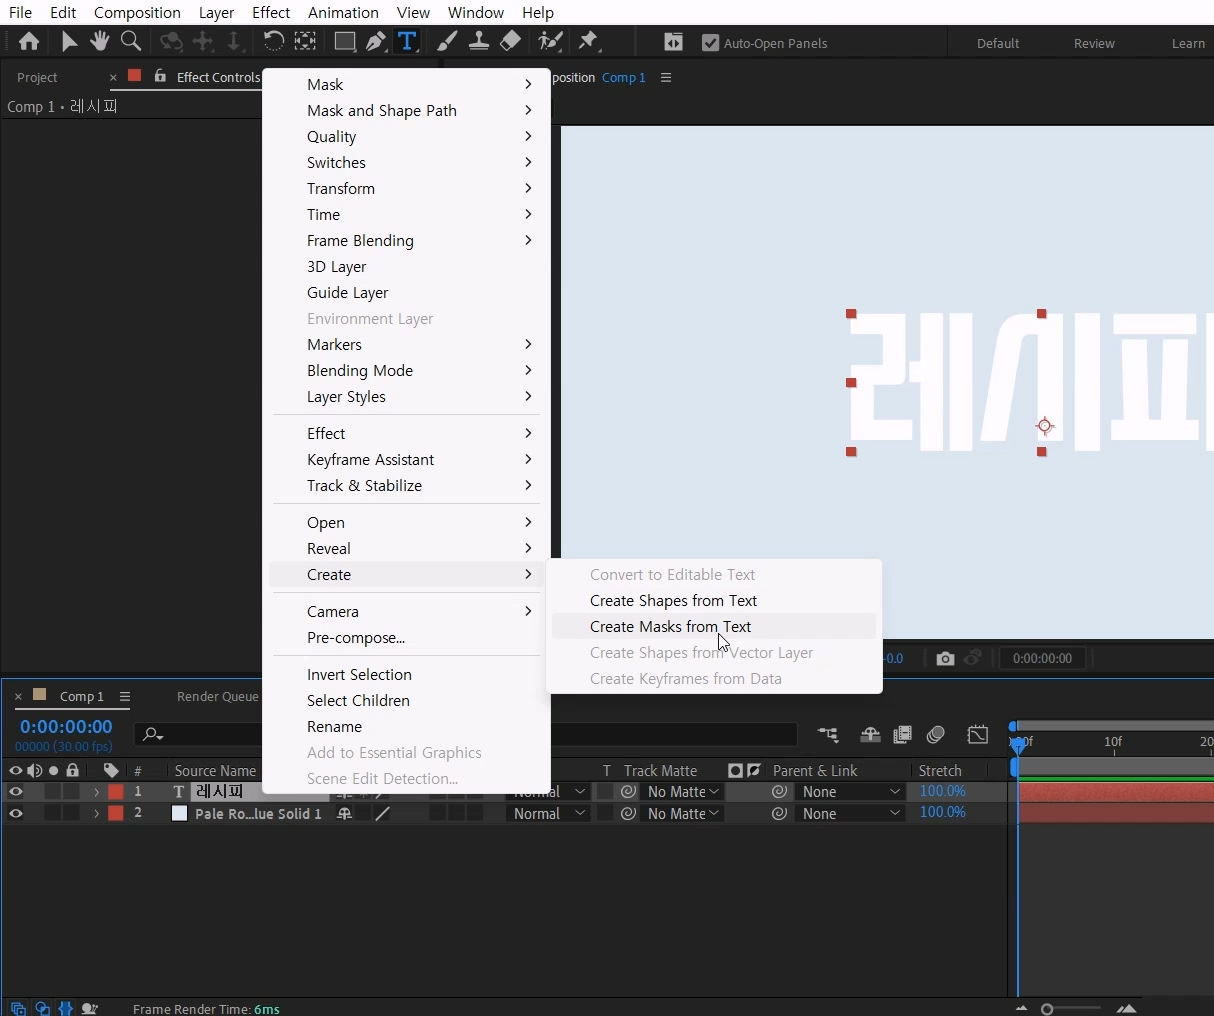Go to the Home screen icon
The image size is (1214, 1016).
(x=29, y=42)
